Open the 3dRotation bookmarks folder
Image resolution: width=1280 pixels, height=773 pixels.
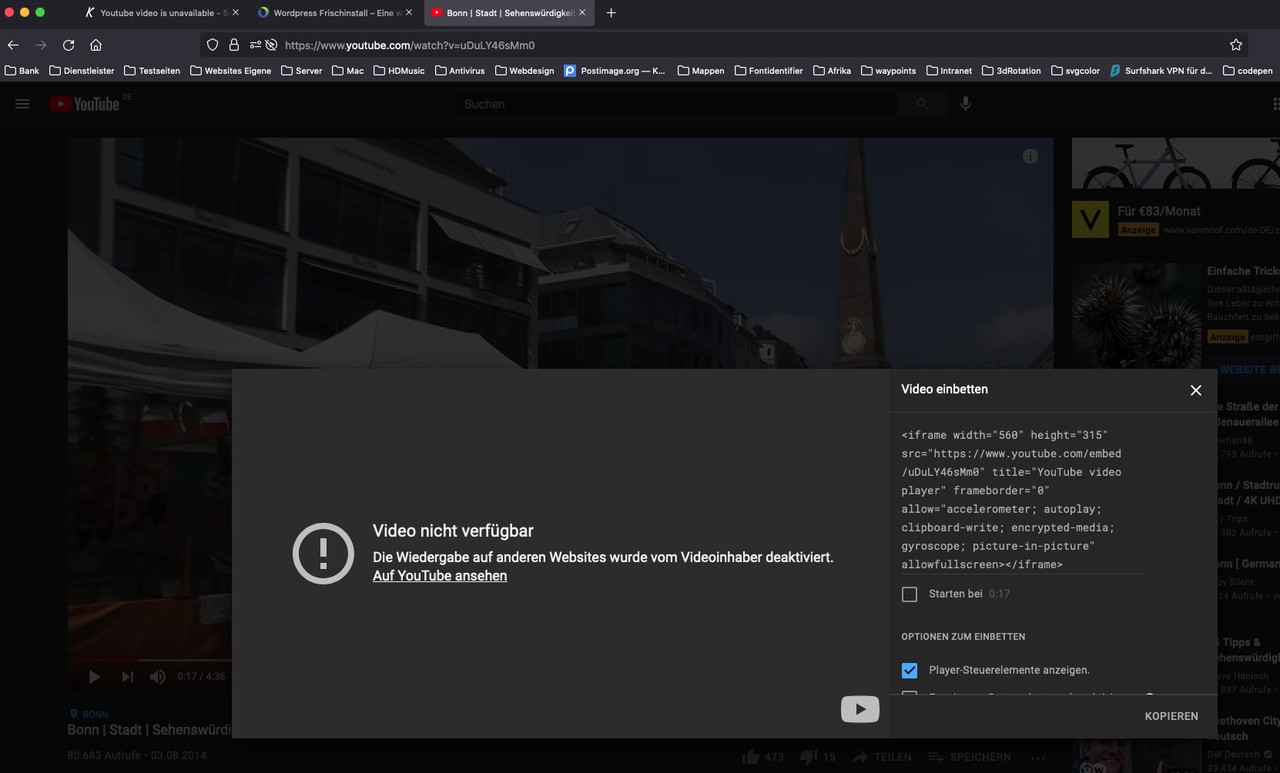pyautogui.click(x=1011, y=71)
